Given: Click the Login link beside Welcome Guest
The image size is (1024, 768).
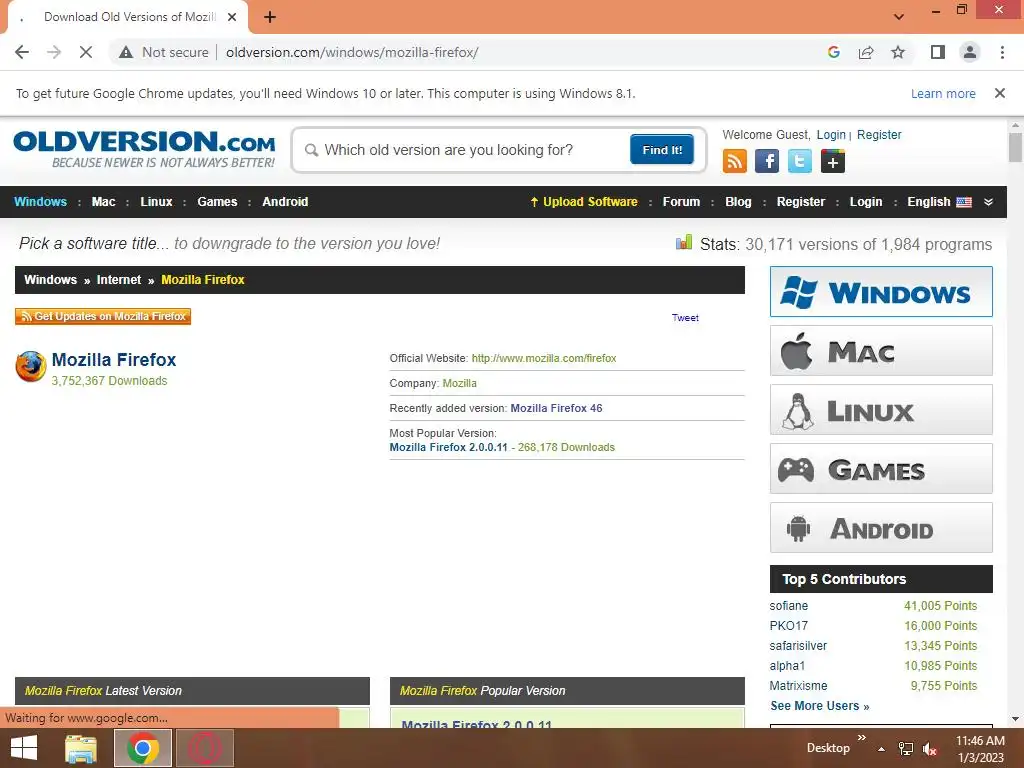Looking at the screenshot, I should [831, 135].
